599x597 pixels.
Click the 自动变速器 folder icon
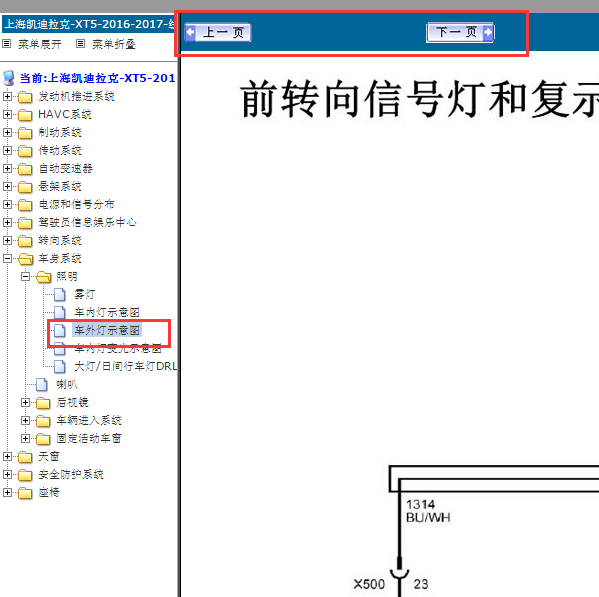coord(25,169)
